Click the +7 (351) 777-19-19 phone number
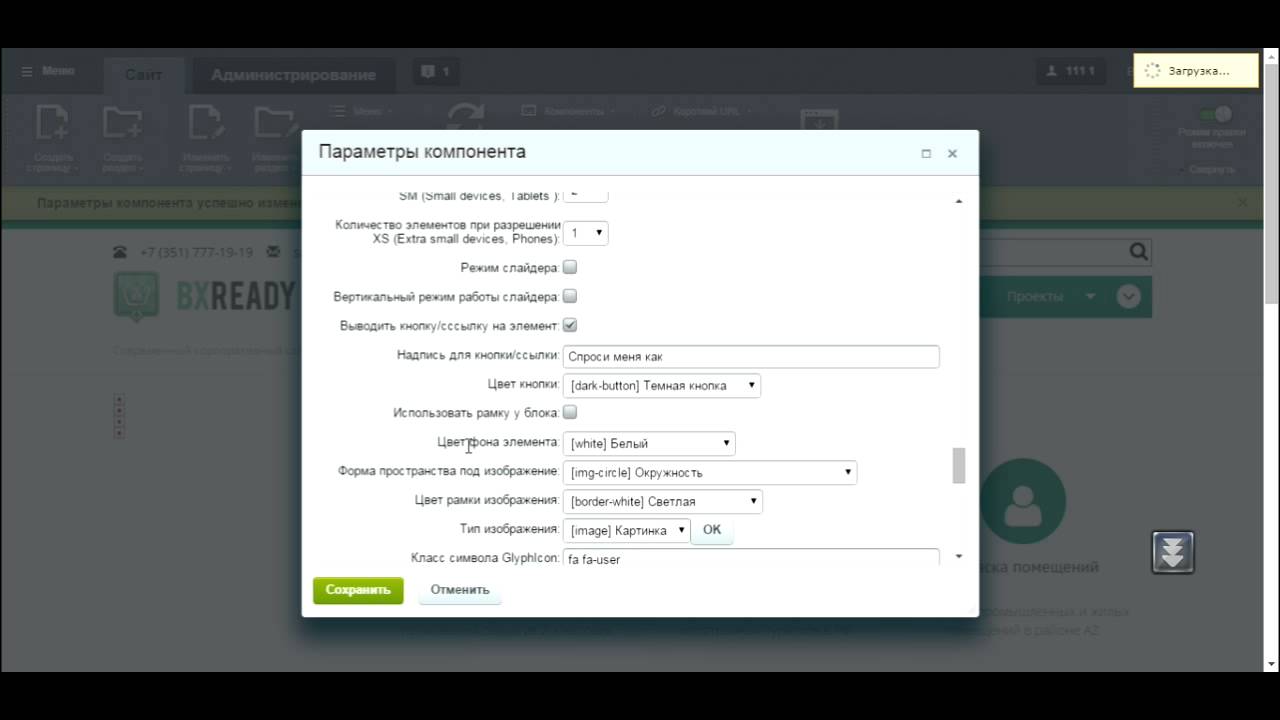The height and width of the screenshot is (720, 1280). 196,253
